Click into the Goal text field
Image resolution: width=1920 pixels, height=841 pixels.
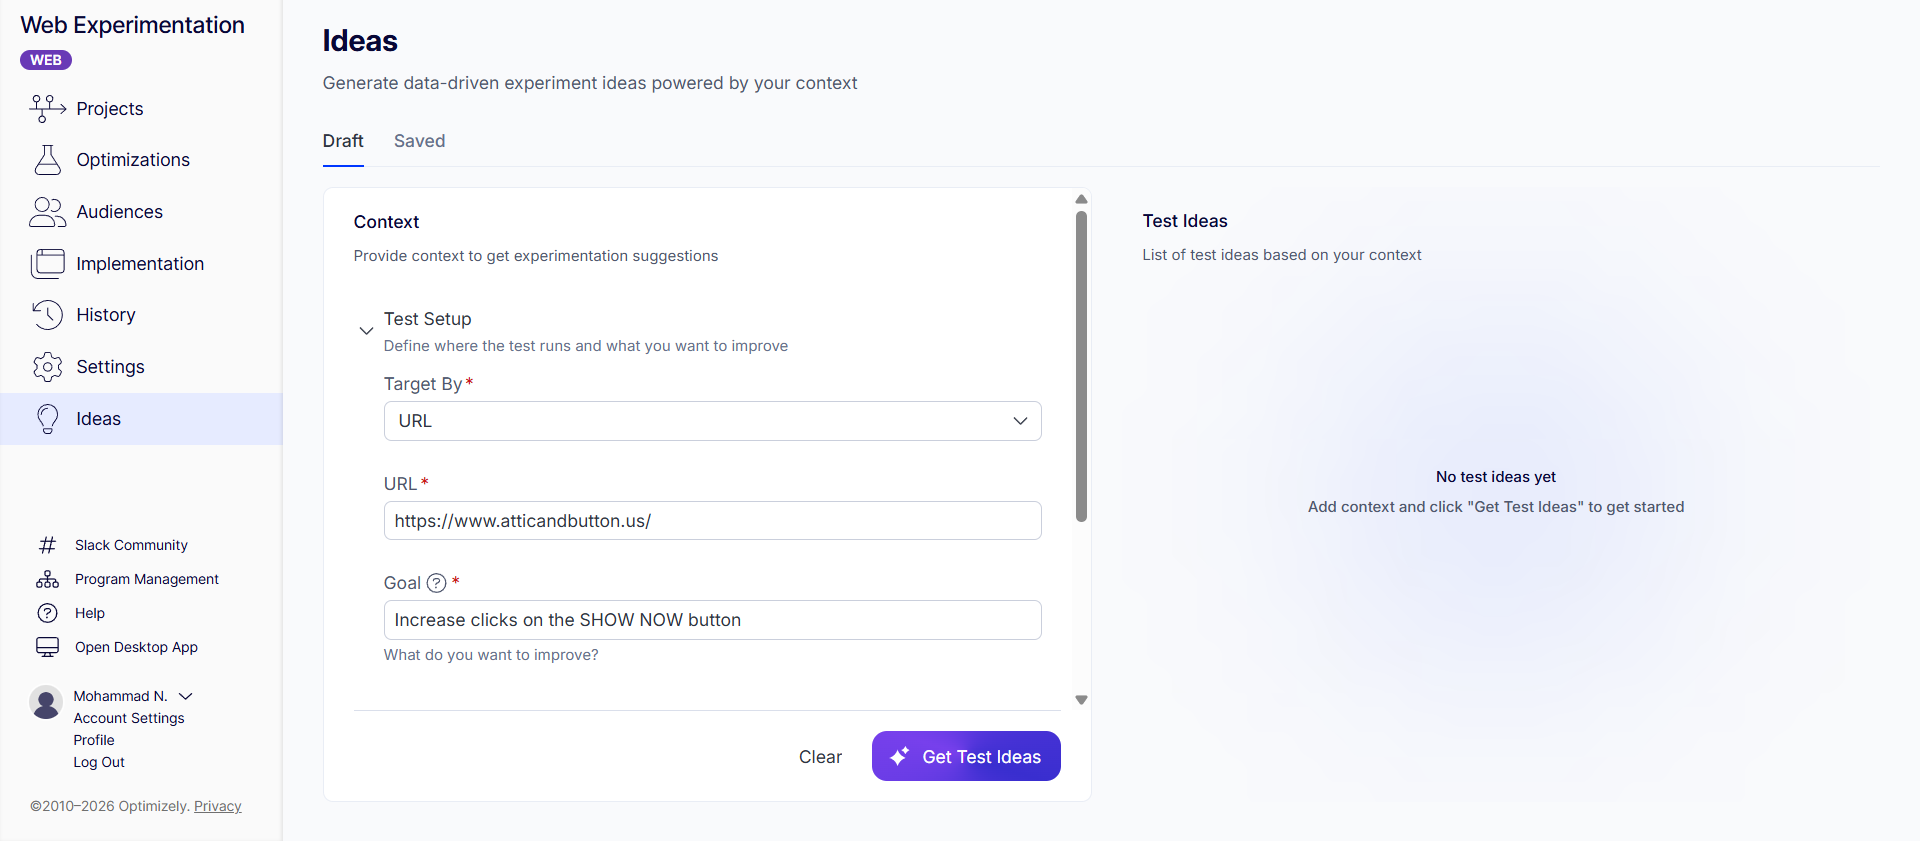click(x=712, y=620)
